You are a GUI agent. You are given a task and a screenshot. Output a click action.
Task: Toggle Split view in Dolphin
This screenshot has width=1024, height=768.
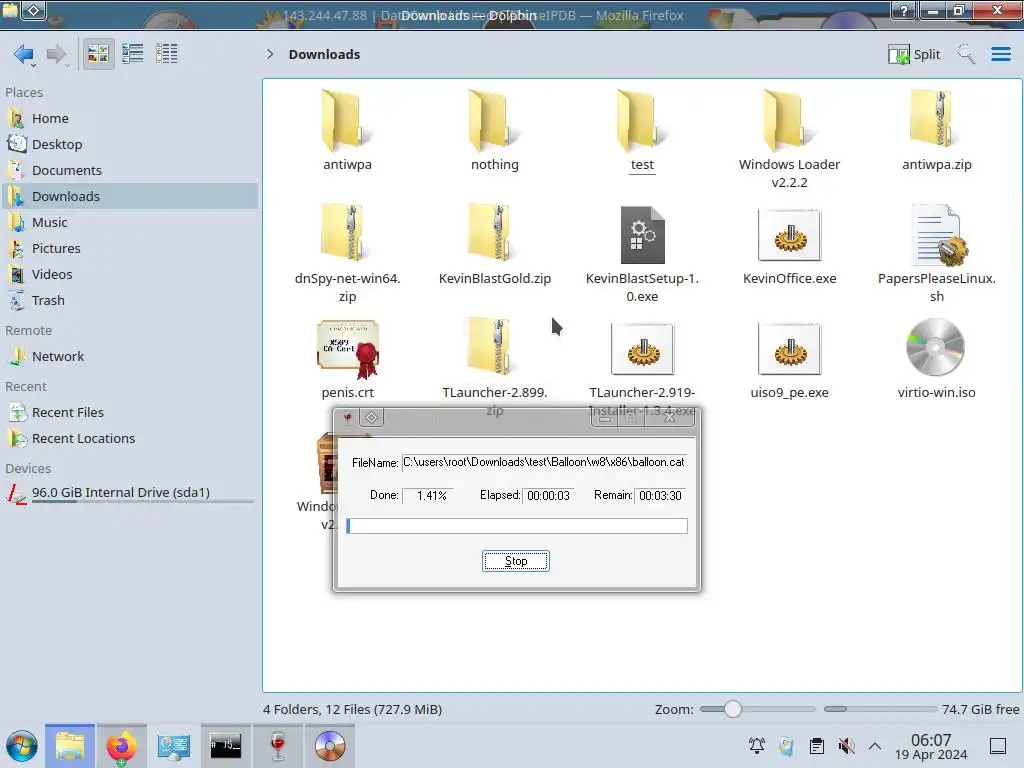click(x=914, y=54)
